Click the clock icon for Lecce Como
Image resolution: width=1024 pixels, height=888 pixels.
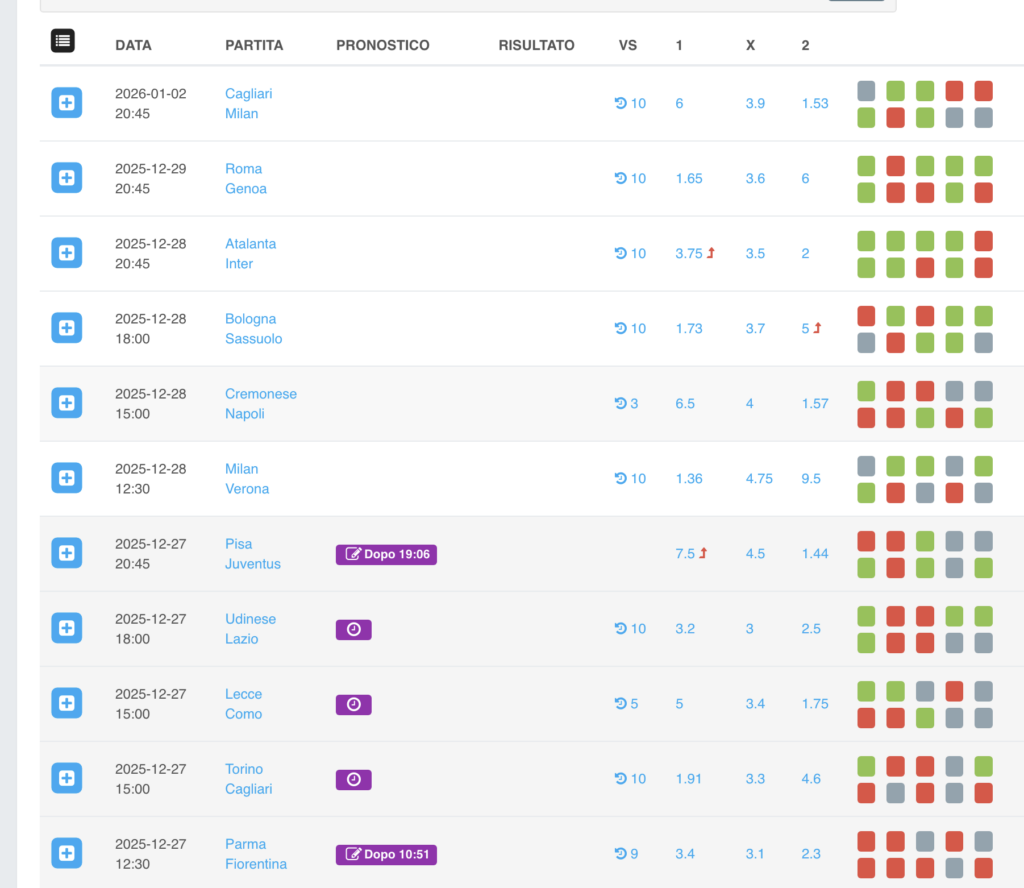pyautogui.click(x=353, y=704)
